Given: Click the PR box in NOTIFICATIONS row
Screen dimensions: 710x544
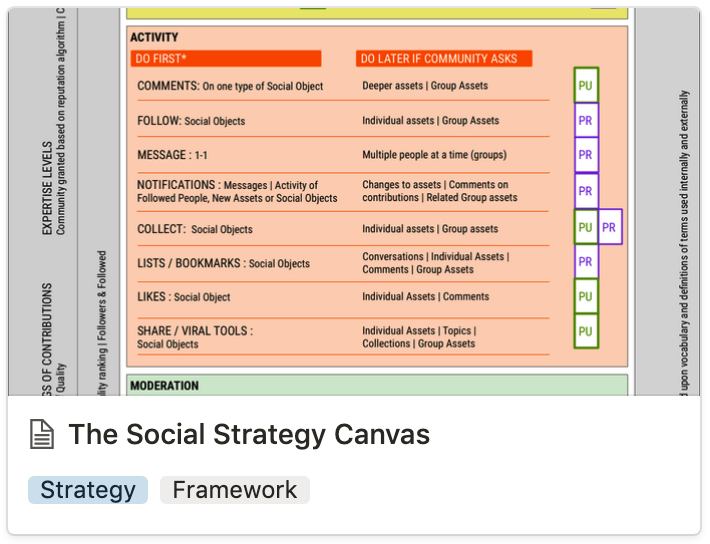Looking at the screenshot, I should pos(585,191).
